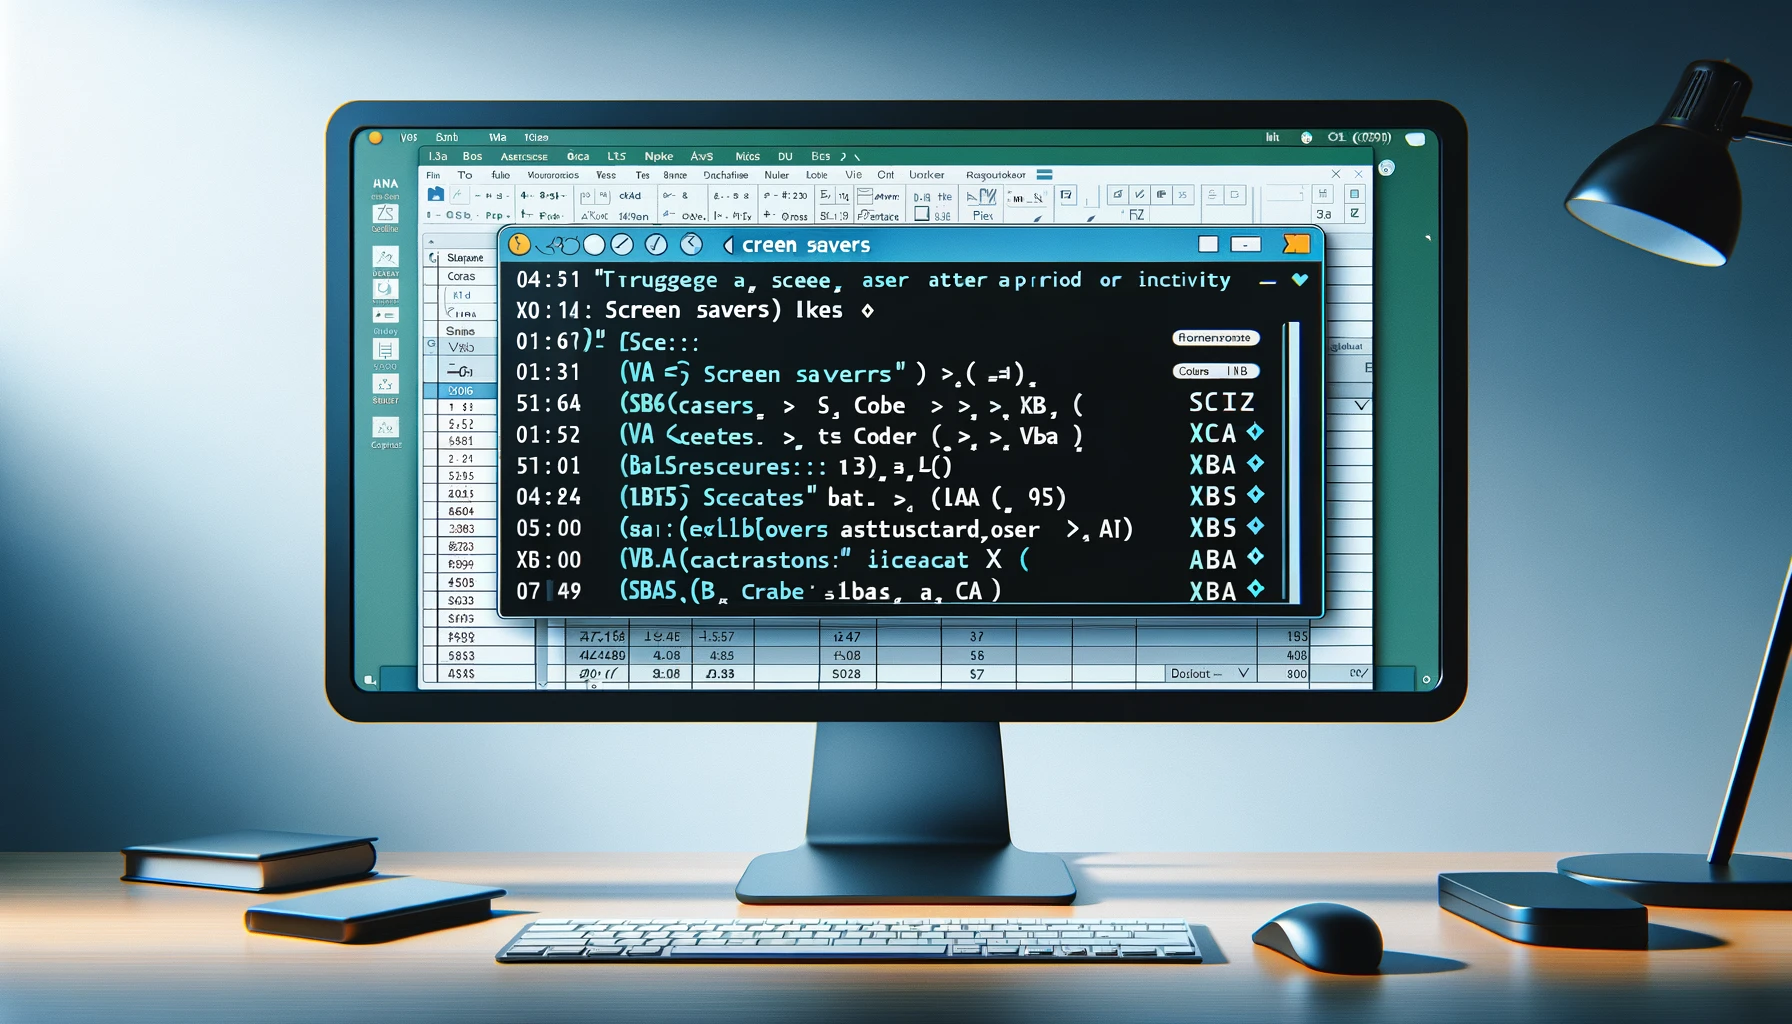Screen dimensions: 1792x1024
Task: Select the 'Fin' tab in spreadsheet ribbon
Action: coord(433,175)
